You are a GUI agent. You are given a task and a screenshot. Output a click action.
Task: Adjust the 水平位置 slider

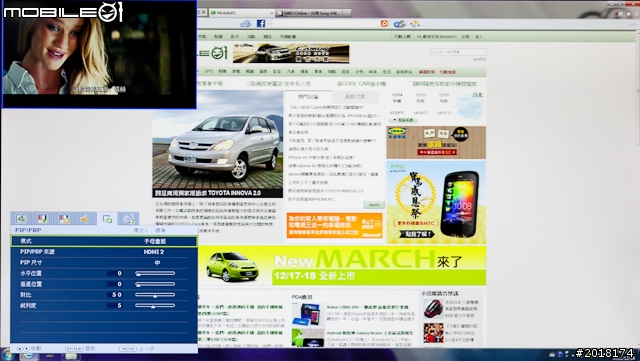[x=155, y=273]
